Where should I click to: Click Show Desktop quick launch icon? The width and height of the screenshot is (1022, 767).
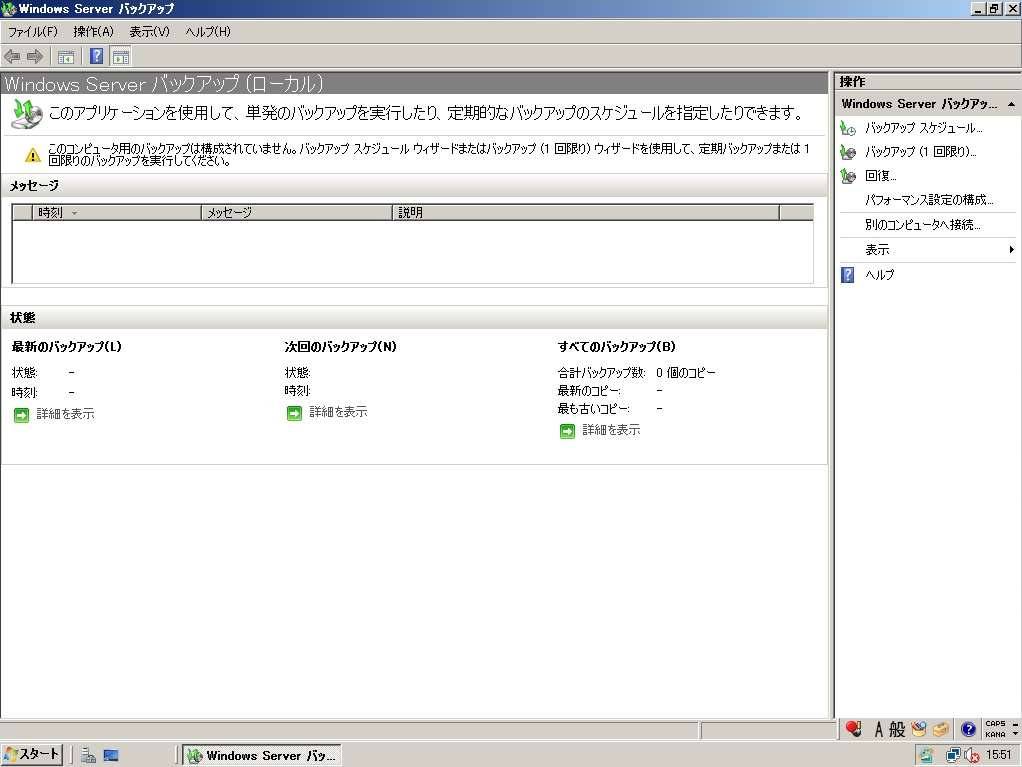tap(111, 755)
